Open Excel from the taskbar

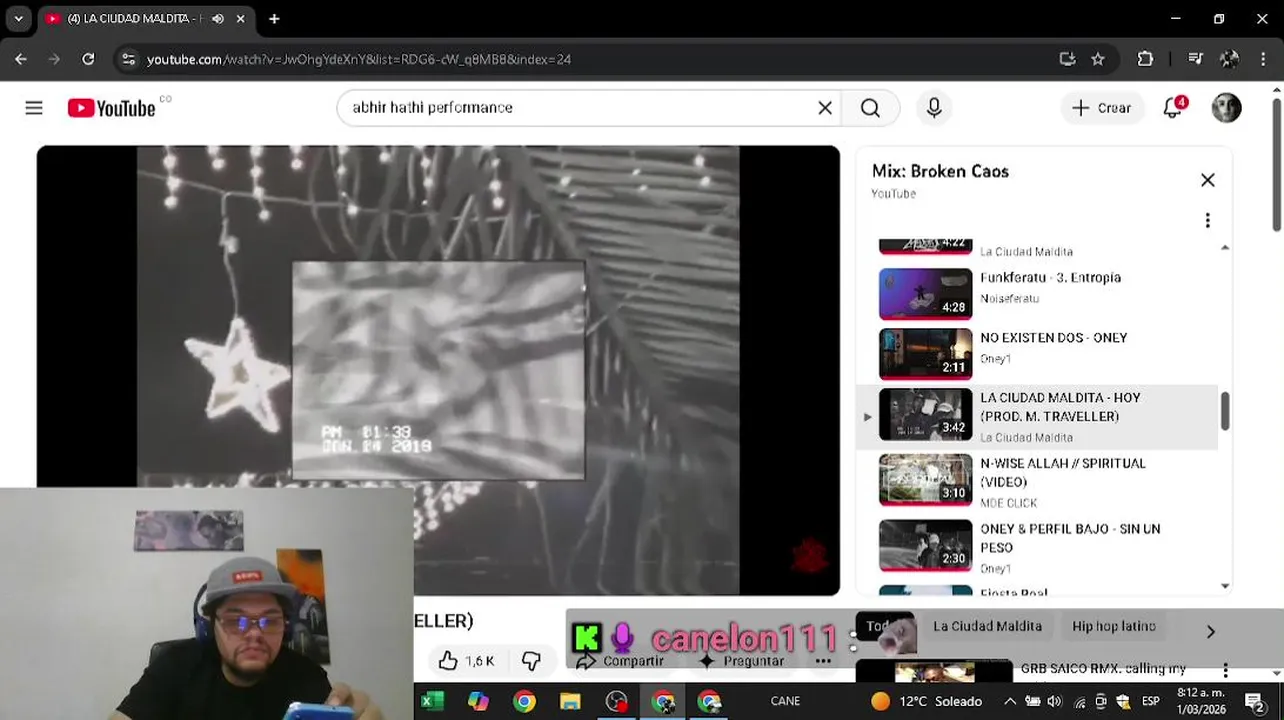point(432,701)
